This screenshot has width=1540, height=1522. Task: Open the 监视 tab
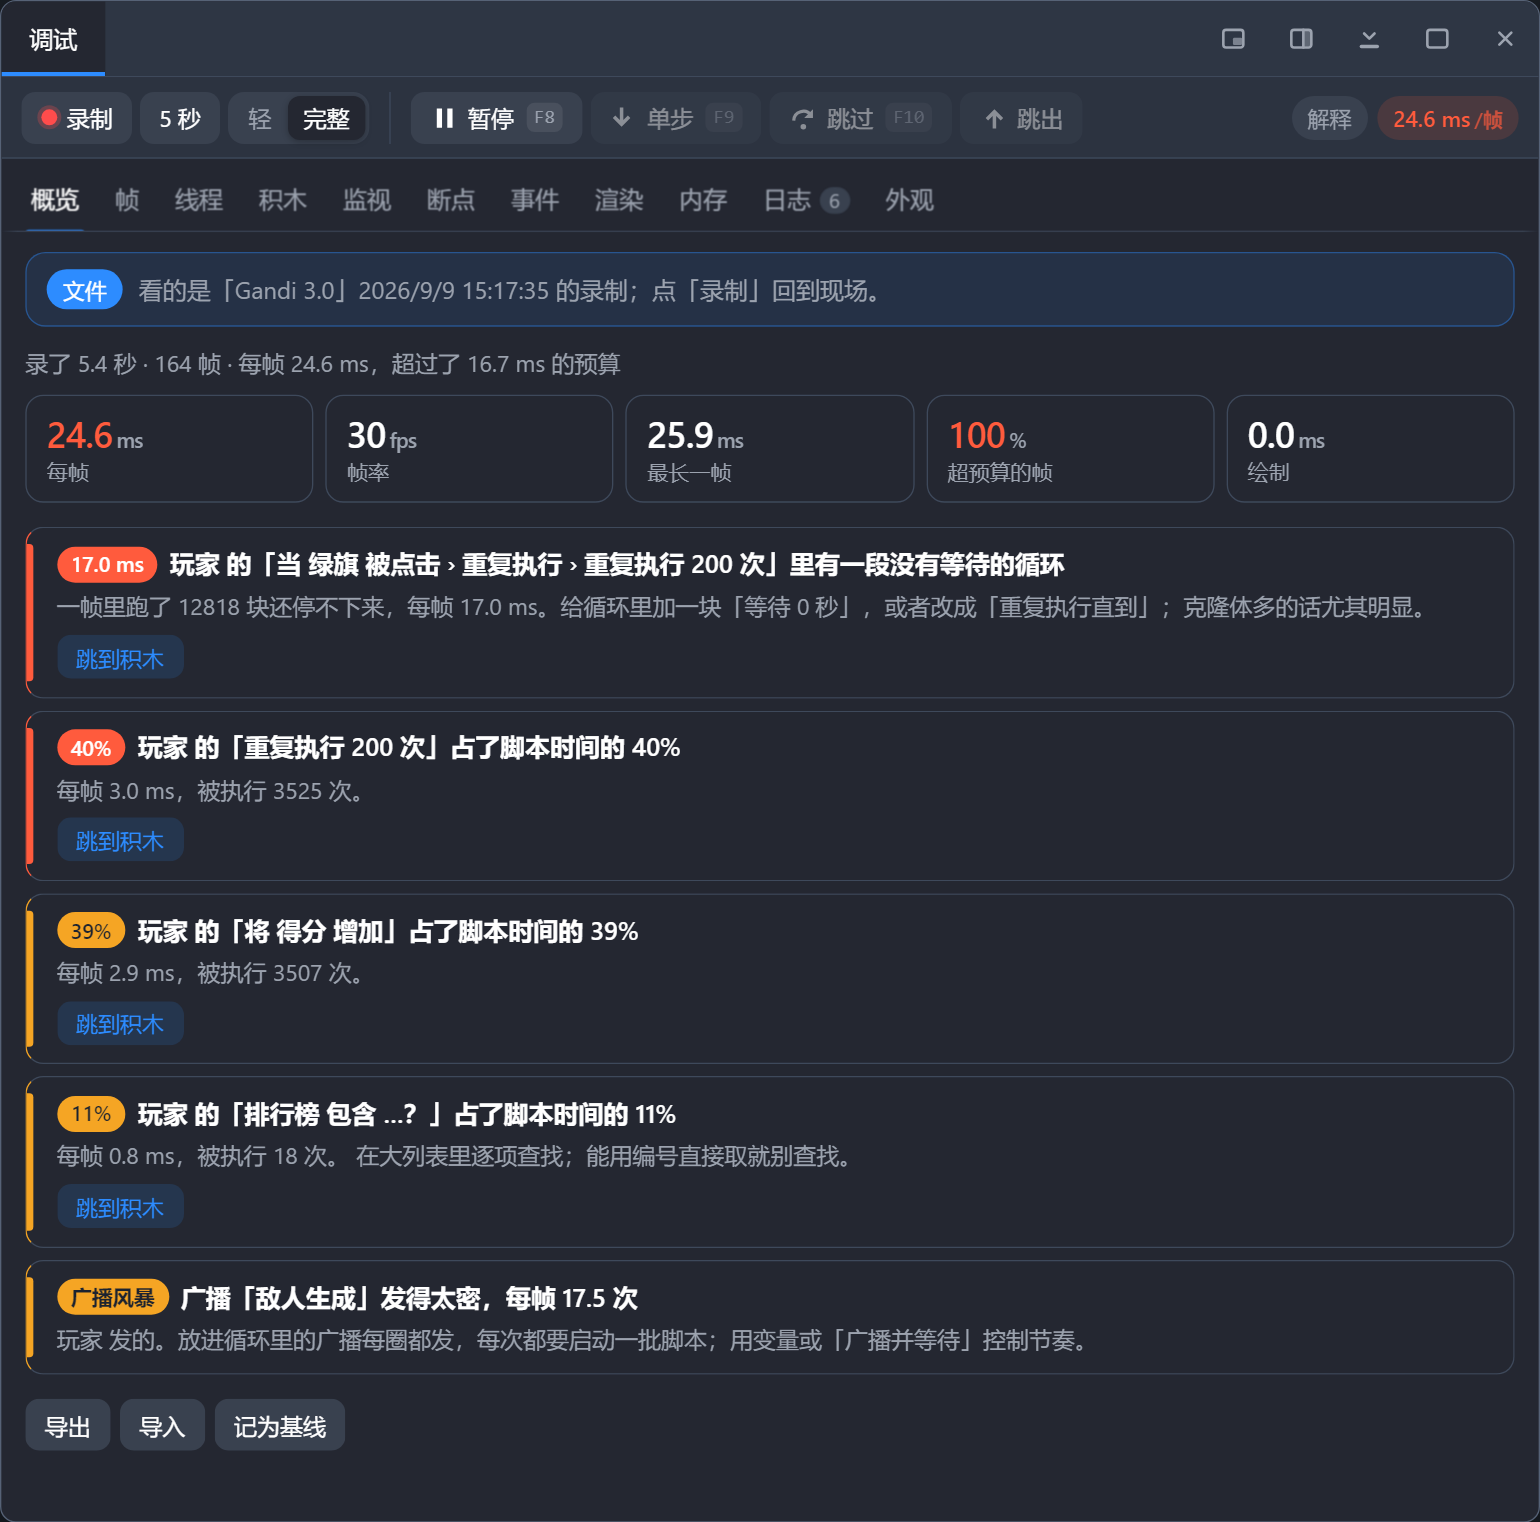pos(367,200)
